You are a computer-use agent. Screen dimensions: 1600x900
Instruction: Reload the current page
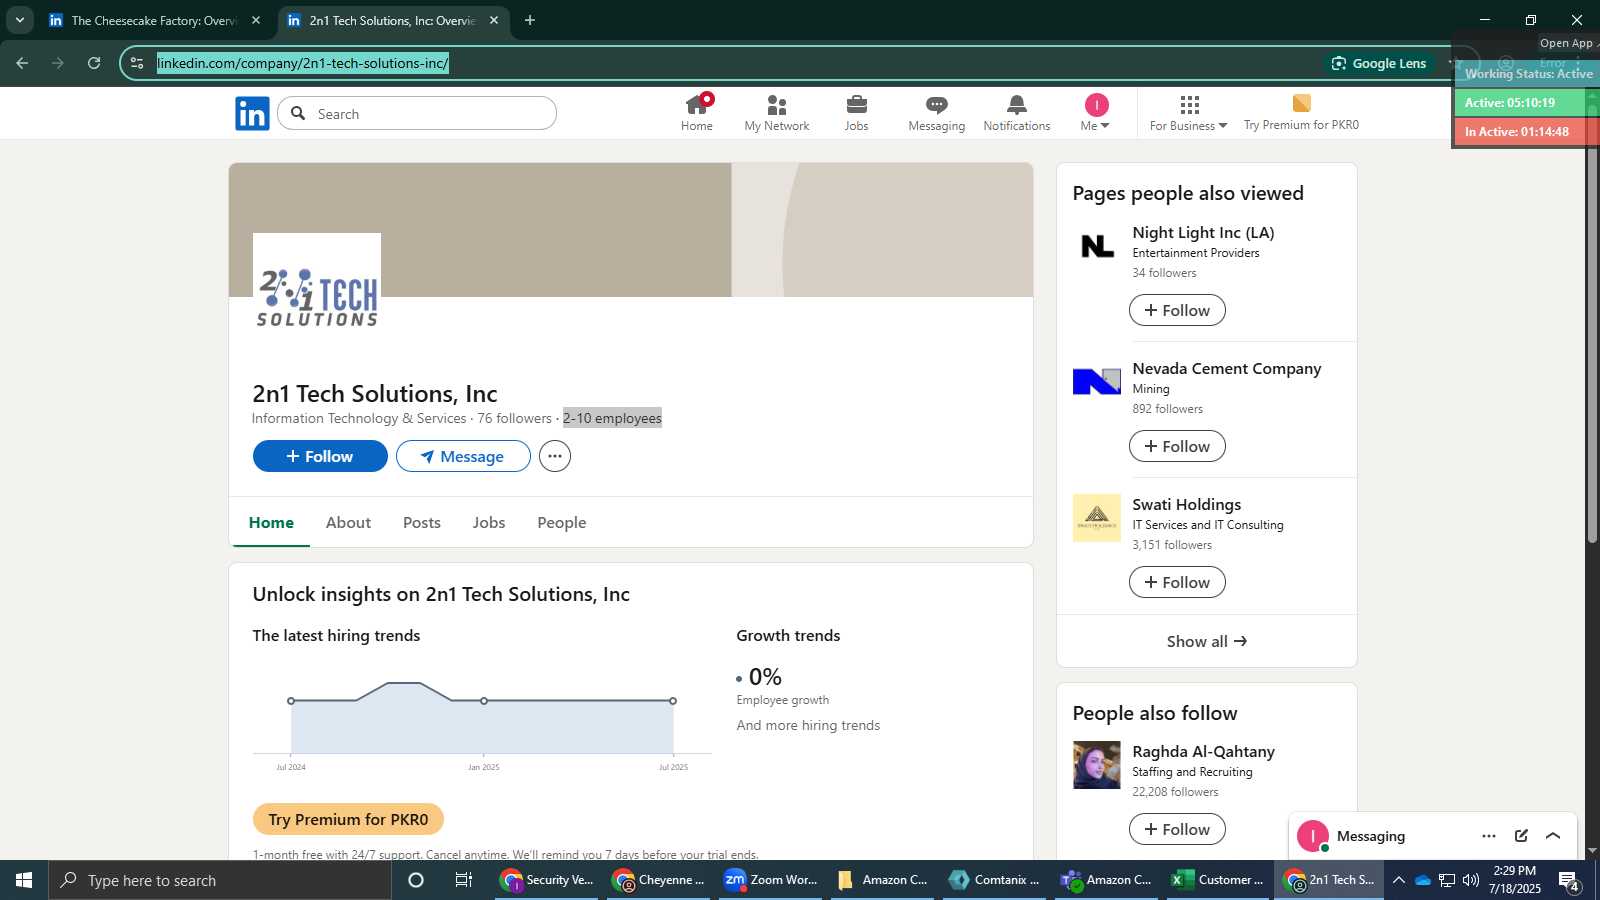(x=94, y=63)
